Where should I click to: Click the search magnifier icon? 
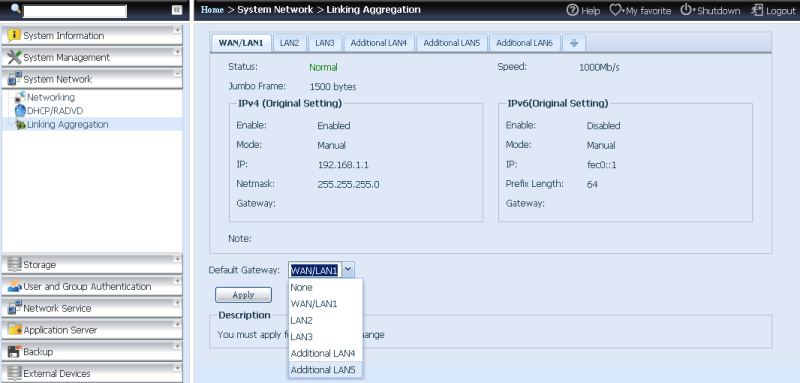pos(16,8)
